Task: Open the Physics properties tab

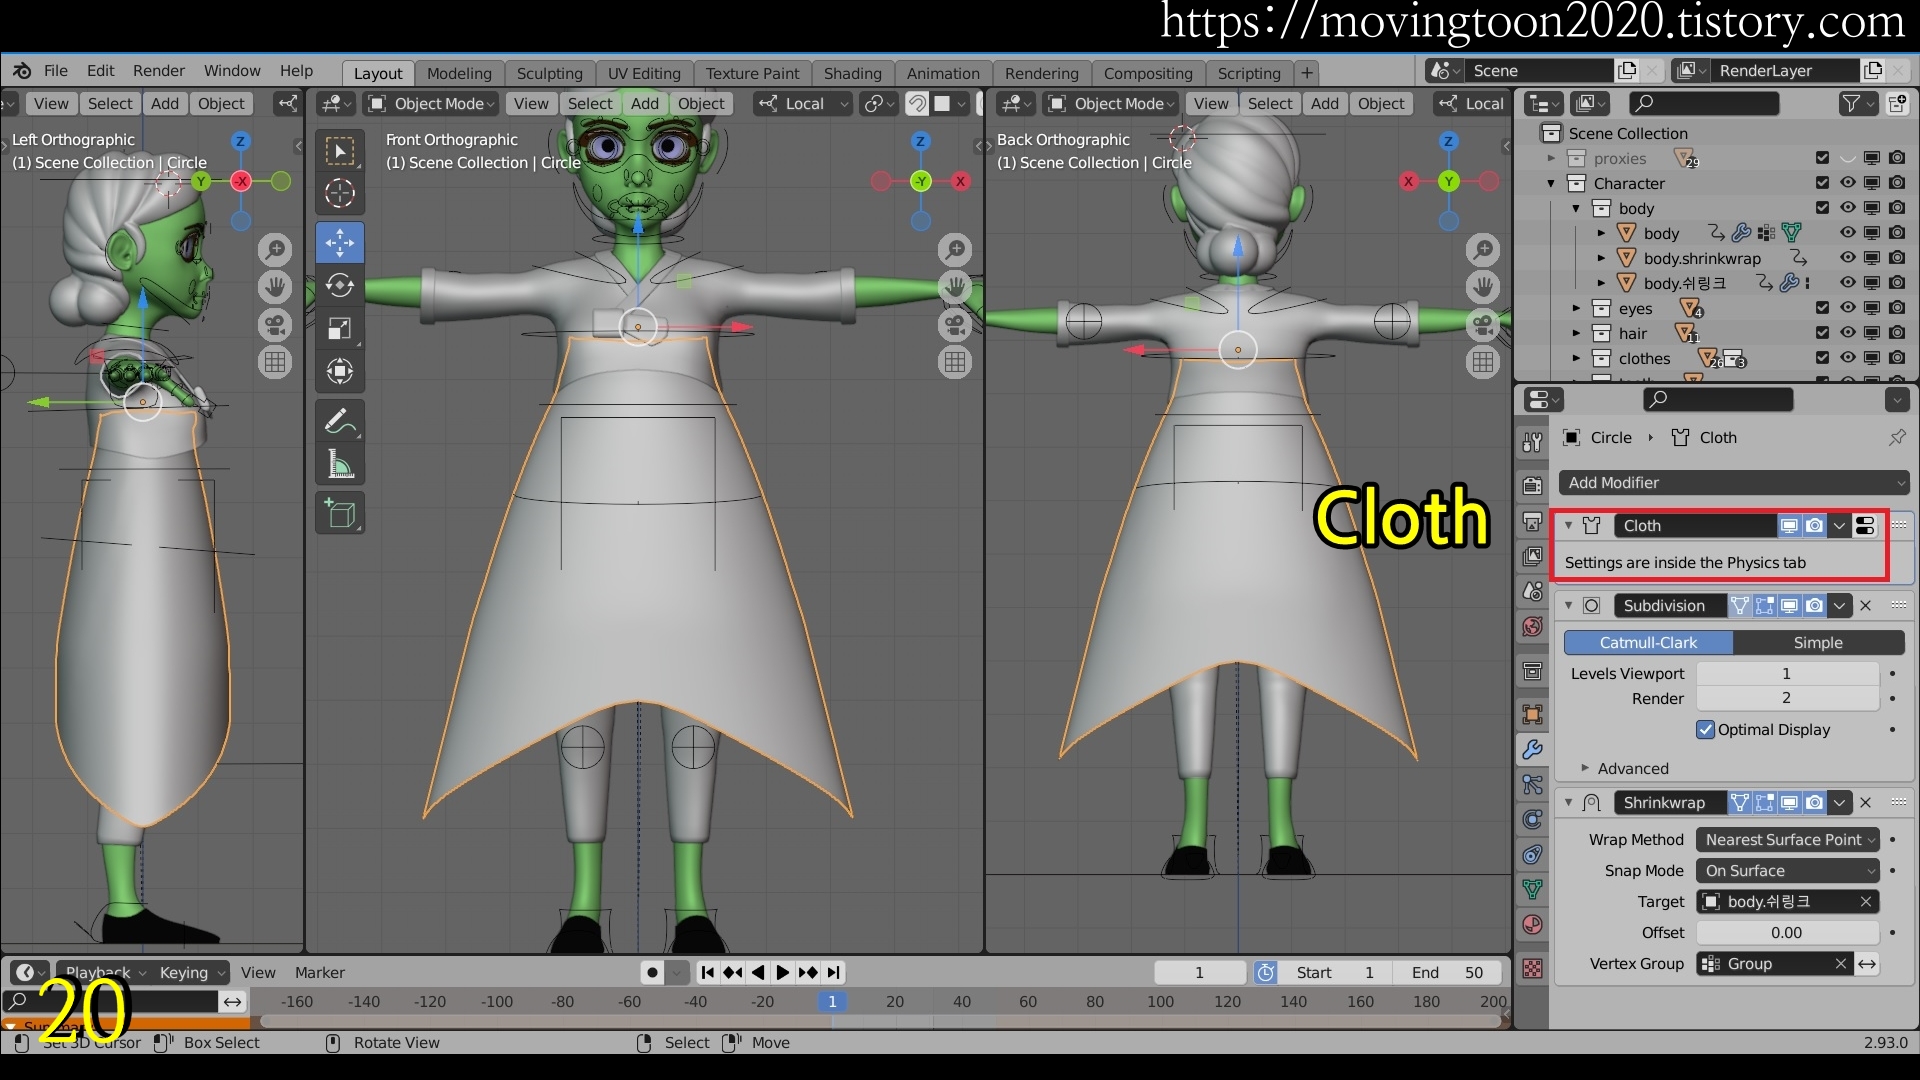Action: click(1532, 819)
